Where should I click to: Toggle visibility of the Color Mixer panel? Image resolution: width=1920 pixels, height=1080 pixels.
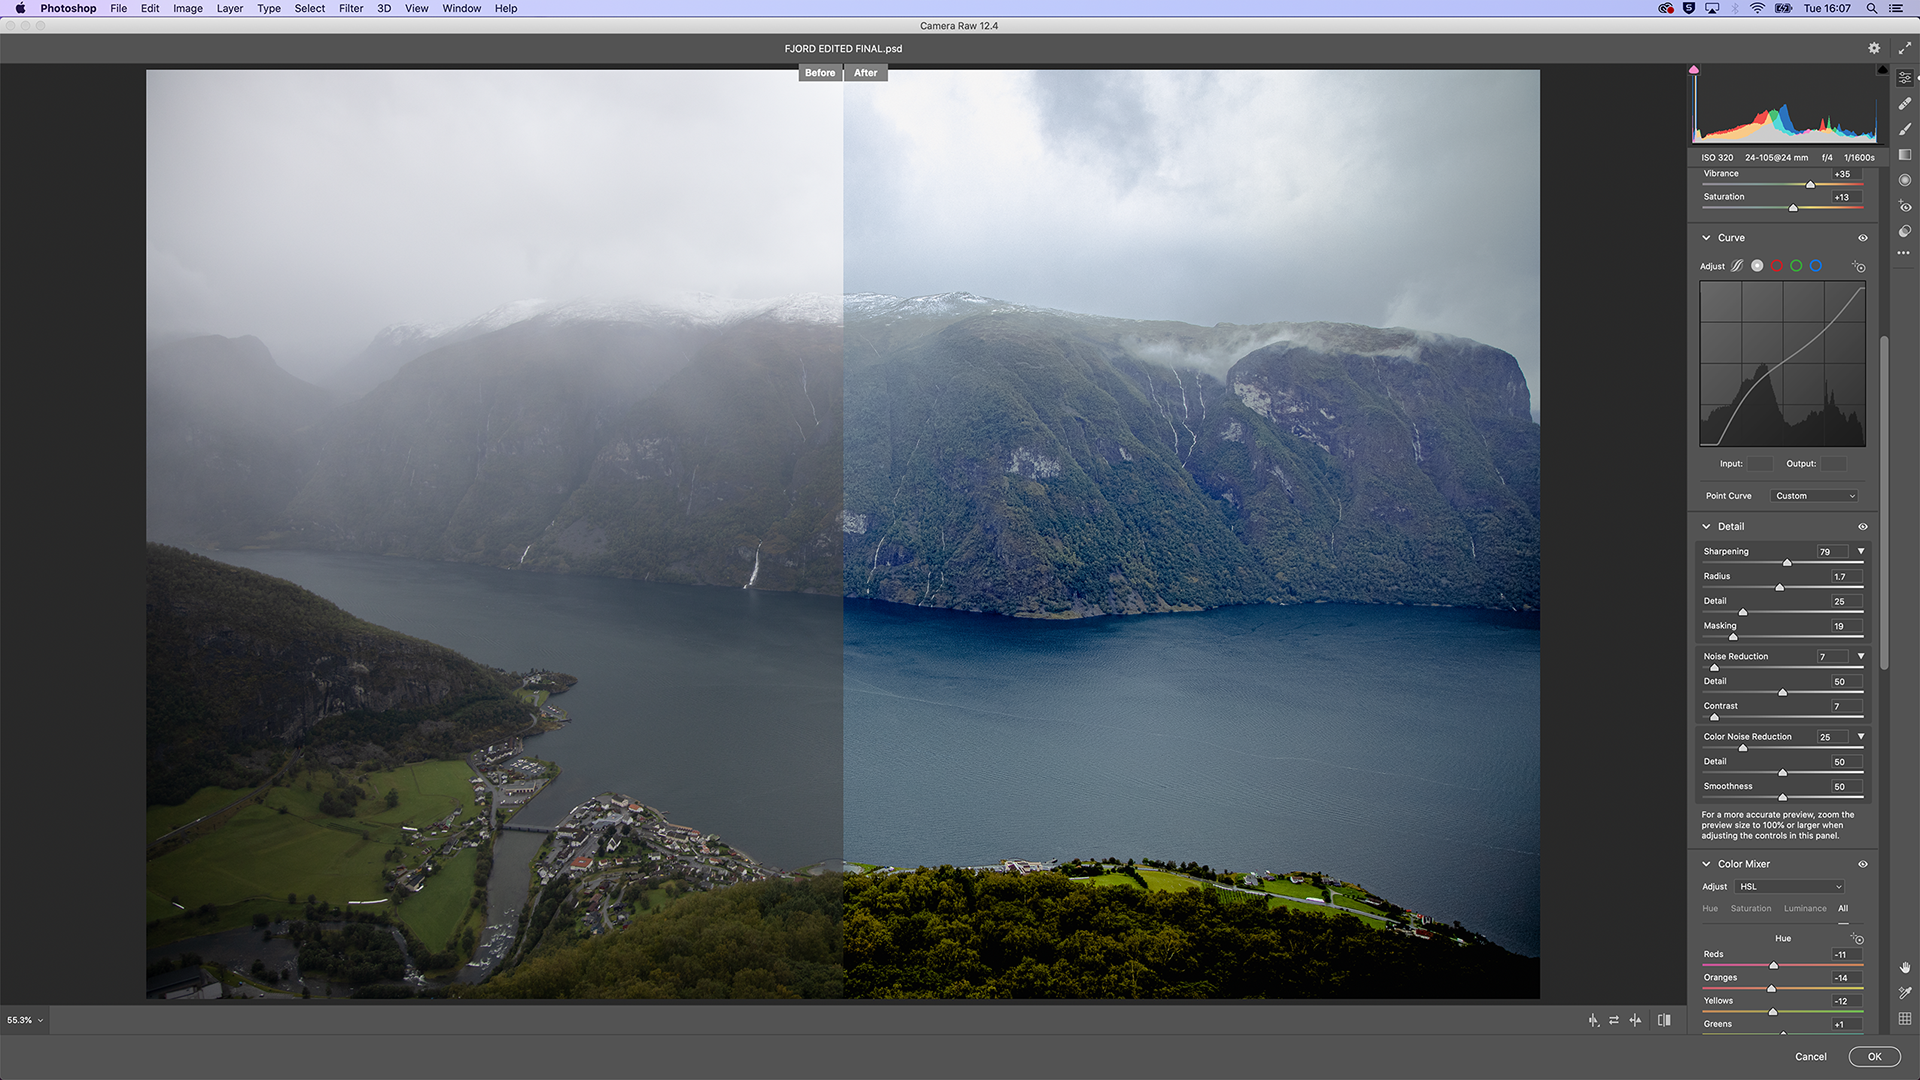pos(1863,864)
